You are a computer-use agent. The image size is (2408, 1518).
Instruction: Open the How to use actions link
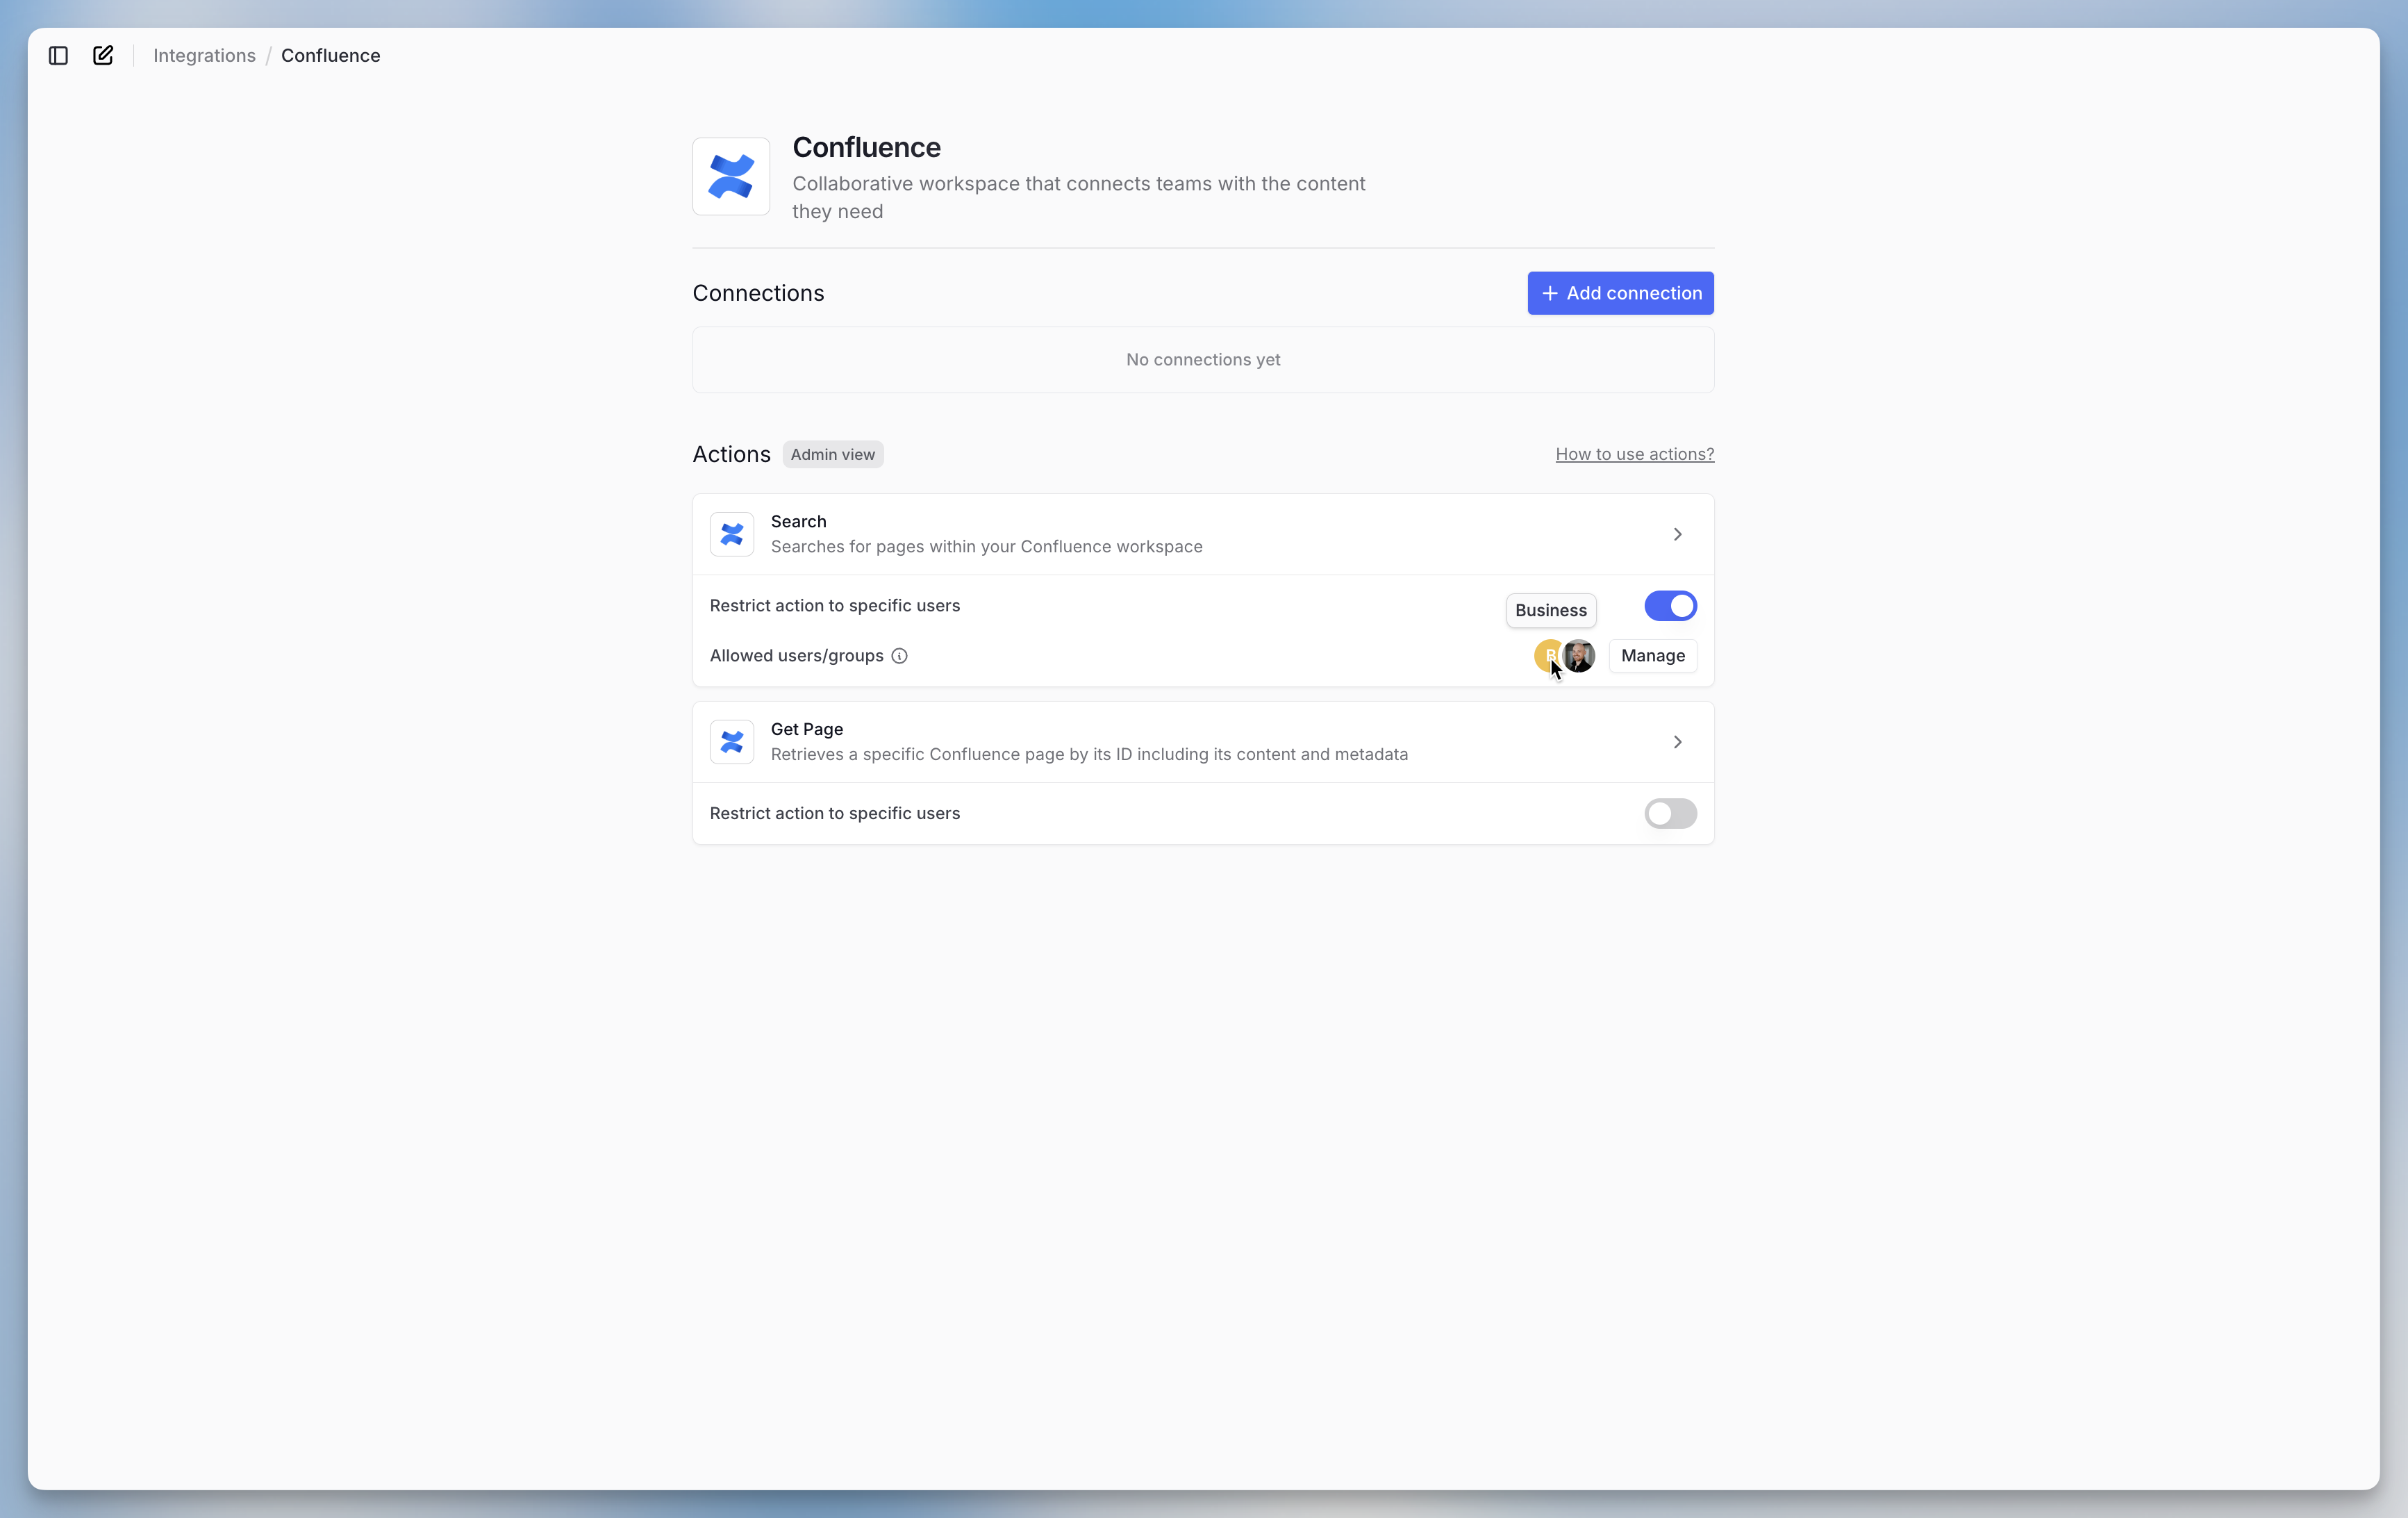pyautogui.click(x=1634, y=454)
